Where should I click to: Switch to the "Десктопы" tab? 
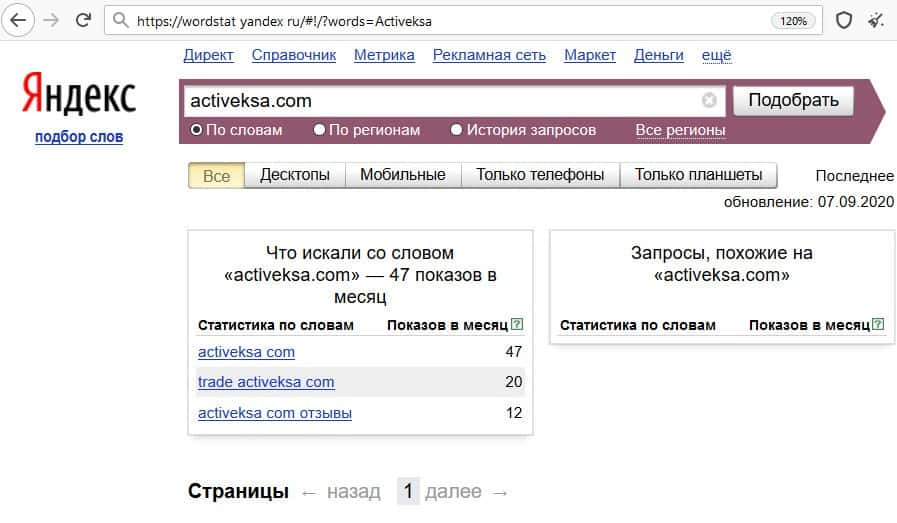point(295,175)
